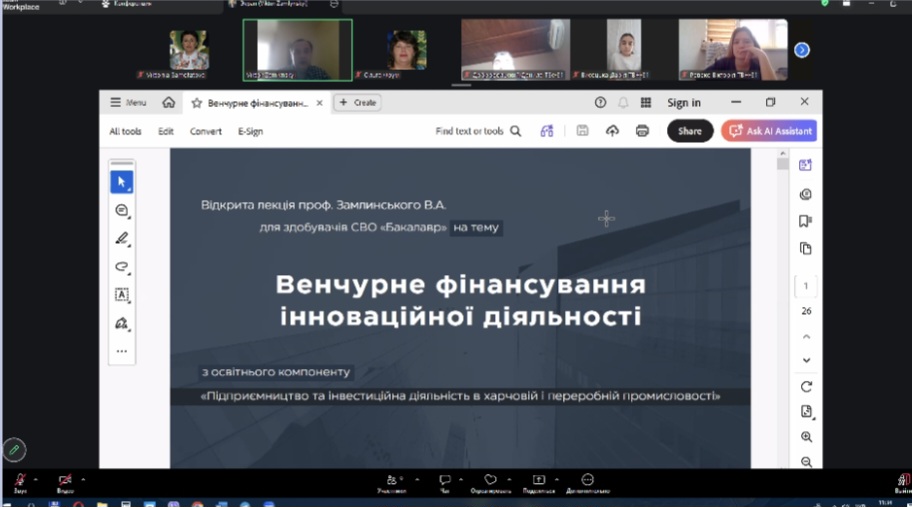Go to Acrobat home via house icon
Image resolution: width=912 pixels, height=507 pixels.
169,102
